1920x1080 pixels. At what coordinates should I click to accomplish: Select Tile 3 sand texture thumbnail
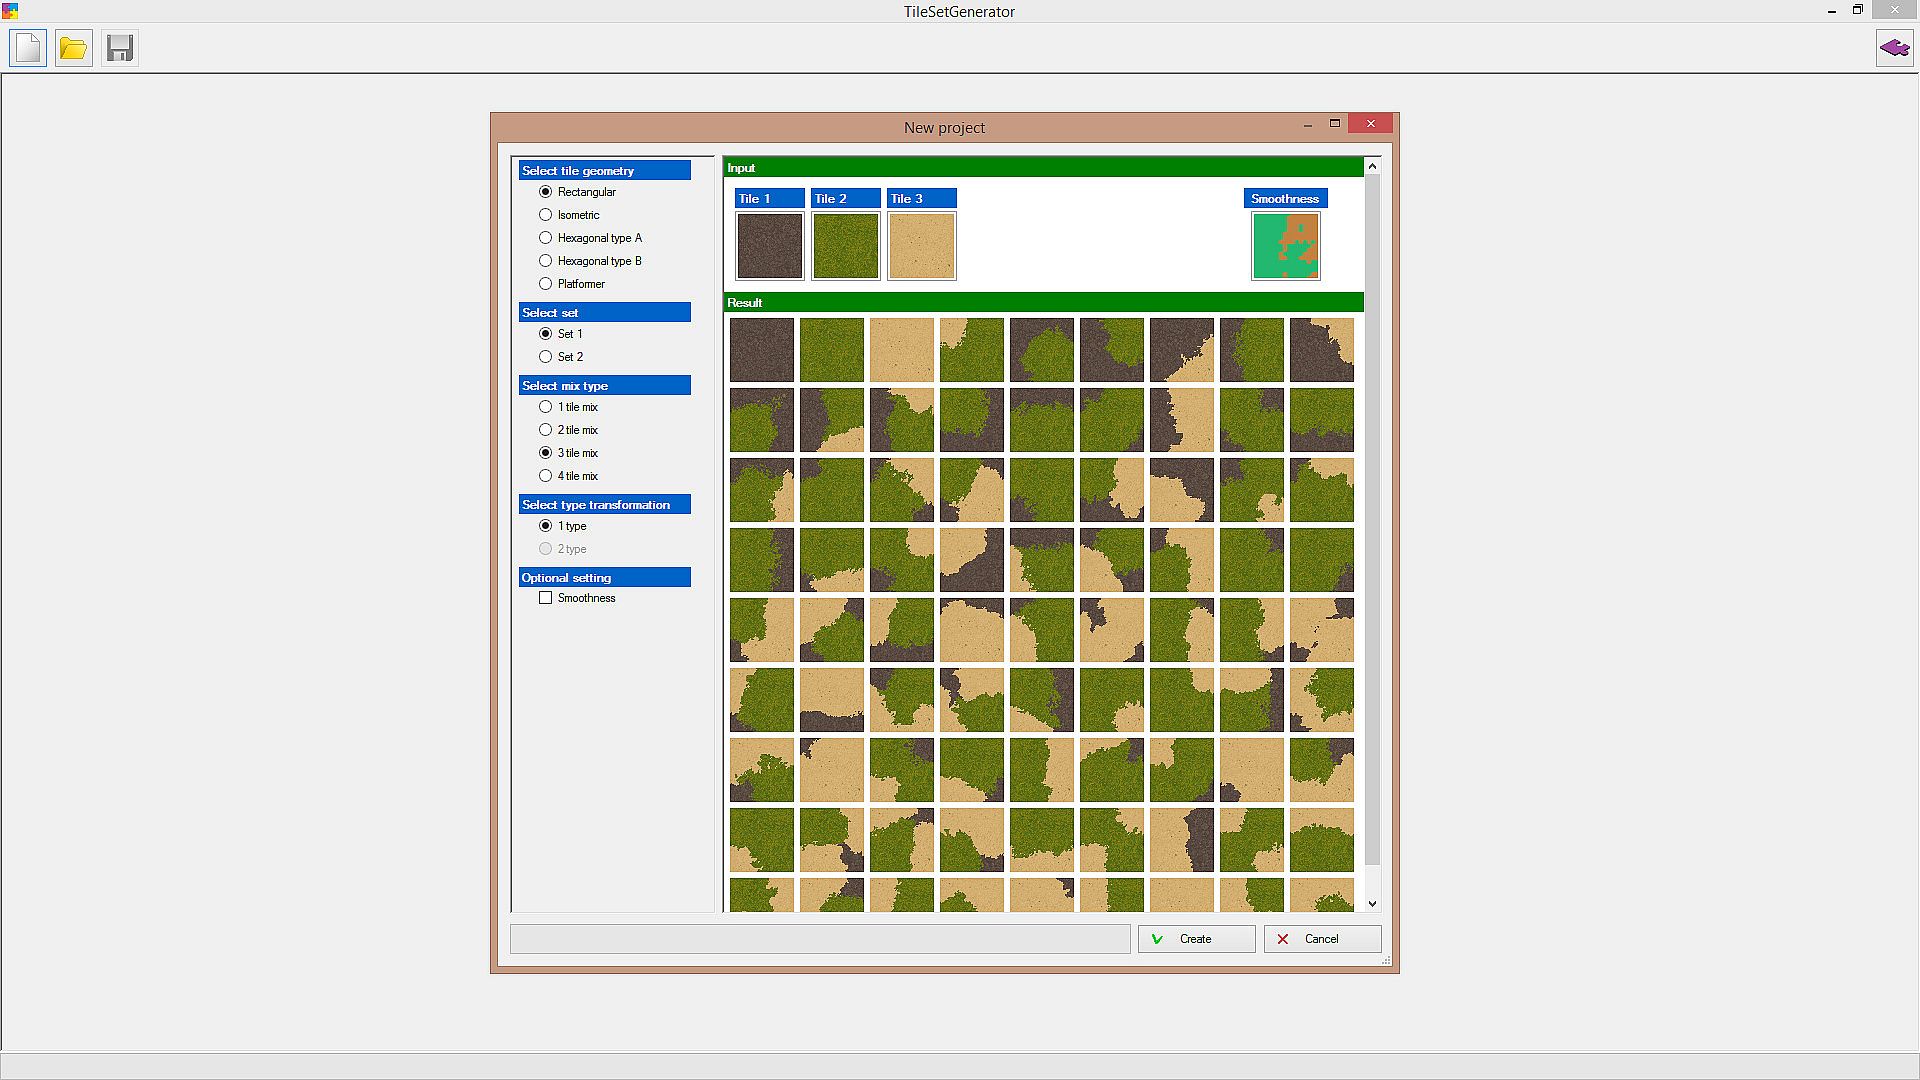point(921,246)
